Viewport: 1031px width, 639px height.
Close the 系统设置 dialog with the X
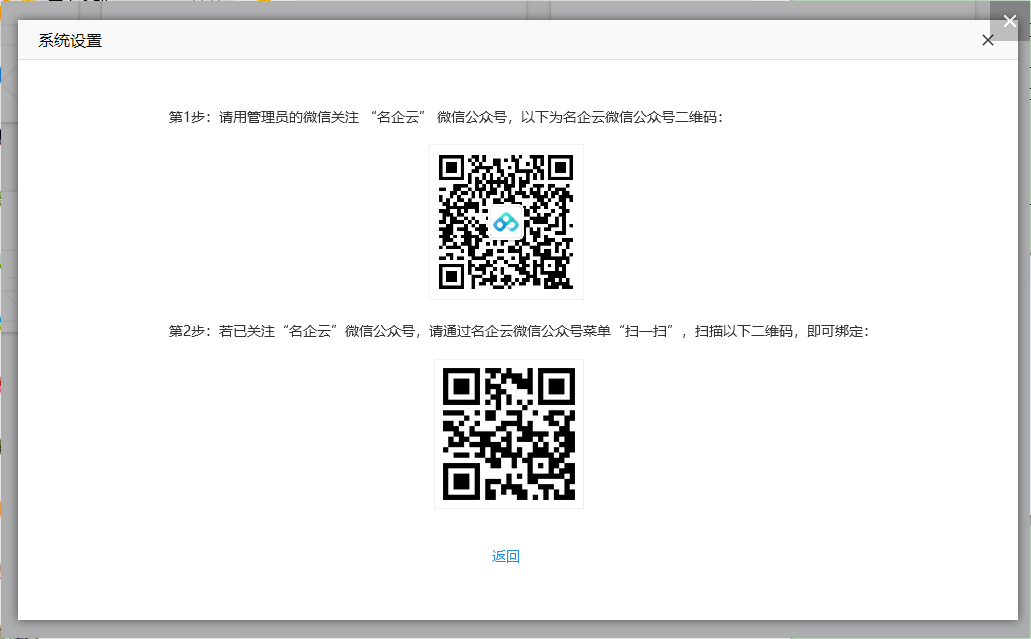coord(987,41)
